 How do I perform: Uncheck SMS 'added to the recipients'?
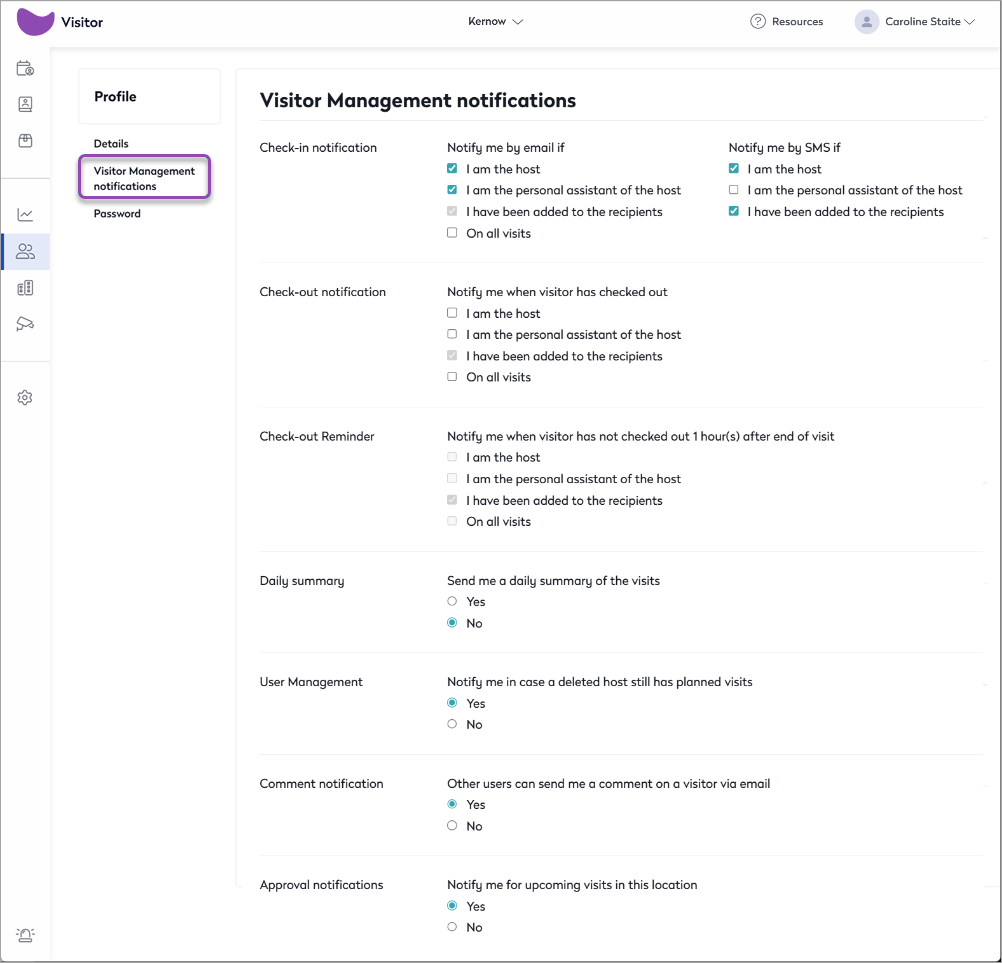point(734,211)
